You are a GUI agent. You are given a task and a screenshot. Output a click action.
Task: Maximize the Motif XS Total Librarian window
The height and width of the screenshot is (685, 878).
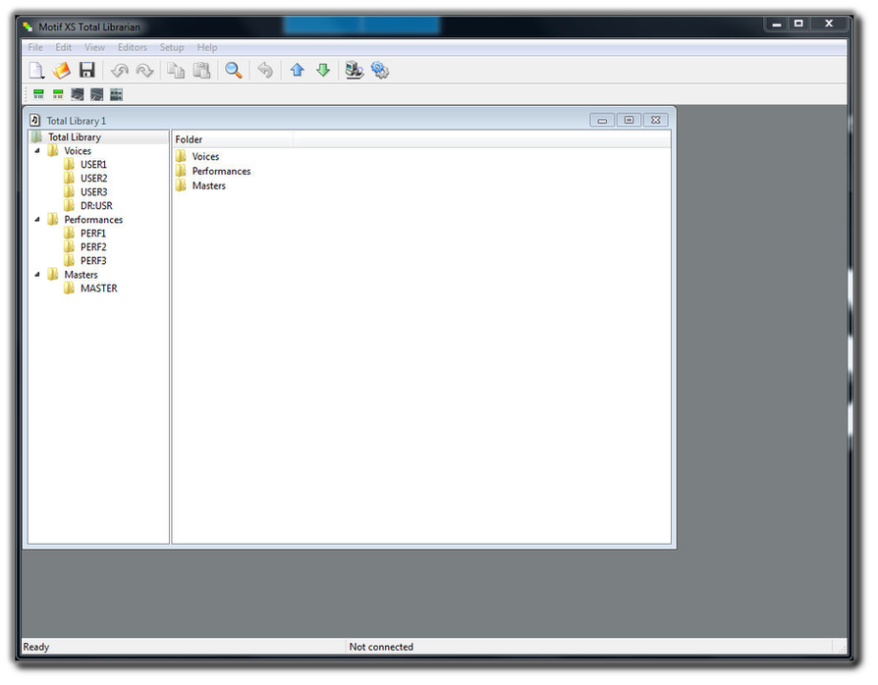[799, 24]
